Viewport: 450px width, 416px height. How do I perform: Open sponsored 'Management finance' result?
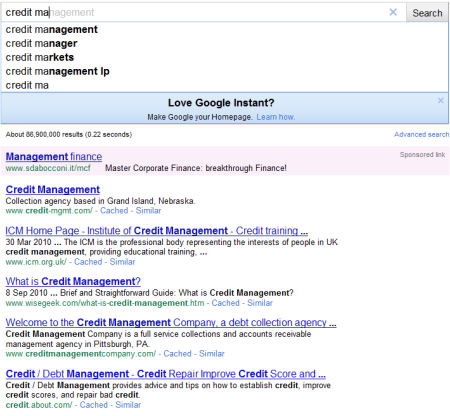pos(54,157)
